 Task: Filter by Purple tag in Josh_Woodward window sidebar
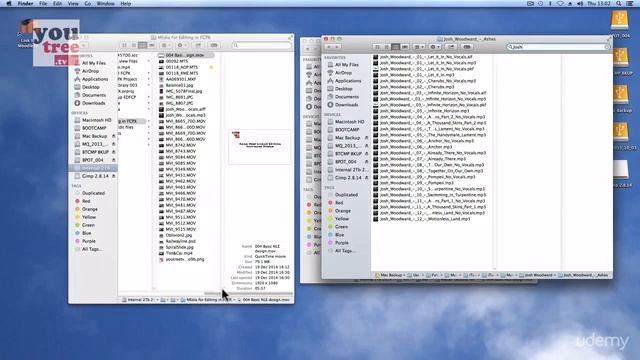[x=342, y=243]
